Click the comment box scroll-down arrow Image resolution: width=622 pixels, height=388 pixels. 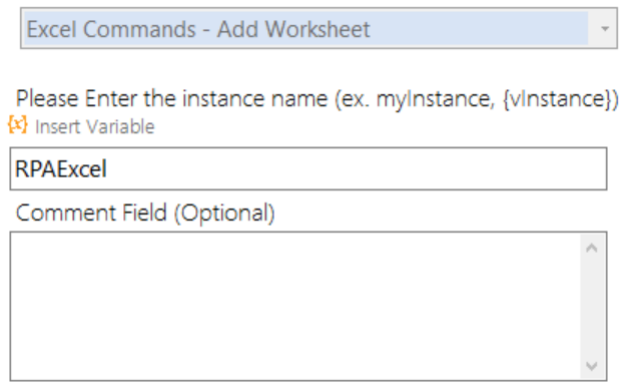[x=591, y=365]
